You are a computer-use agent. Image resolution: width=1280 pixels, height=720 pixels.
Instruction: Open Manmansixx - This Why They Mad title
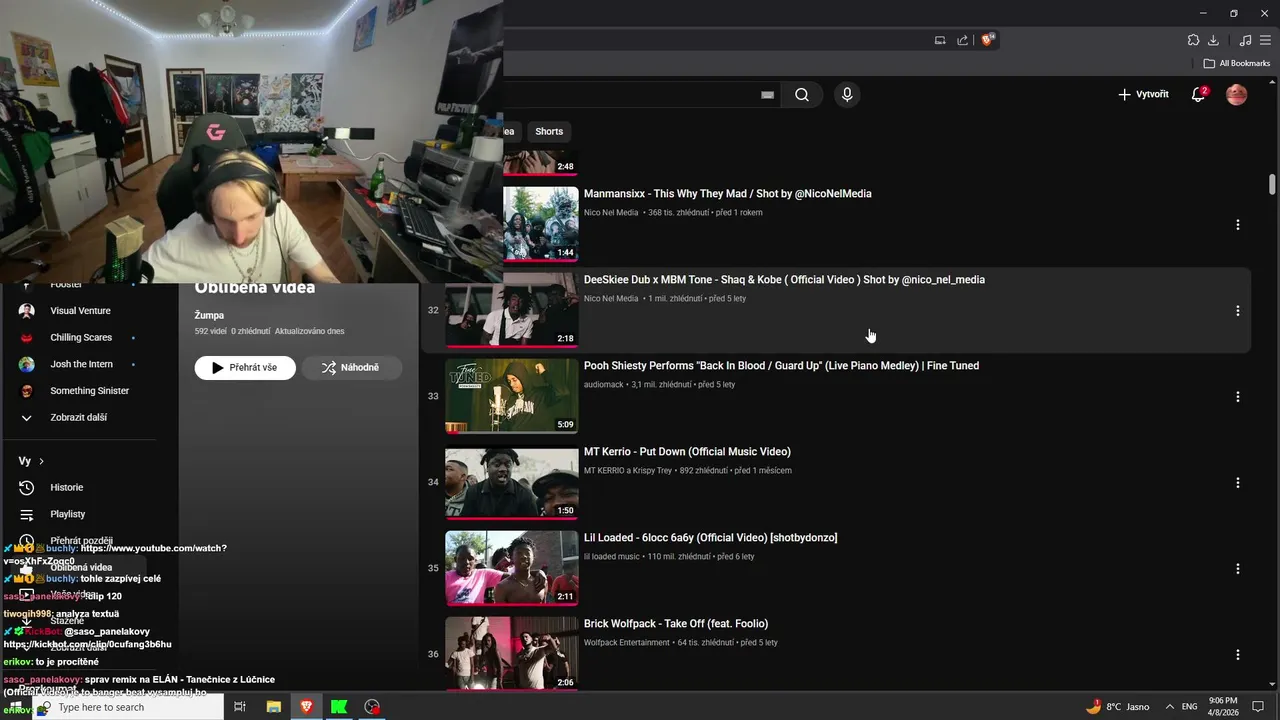pos(728,194)
